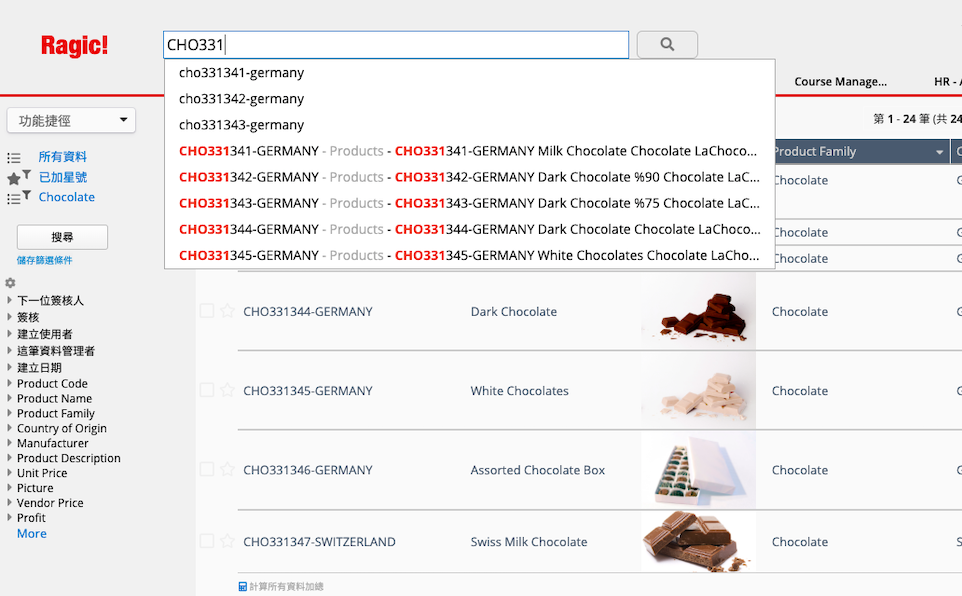Open the Course Manage... tab
962x596 pixels.
840,82
